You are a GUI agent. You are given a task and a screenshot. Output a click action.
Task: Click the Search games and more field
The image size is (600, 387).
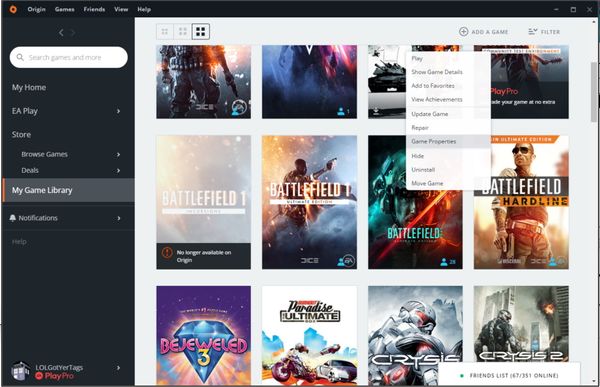[68, 57]
